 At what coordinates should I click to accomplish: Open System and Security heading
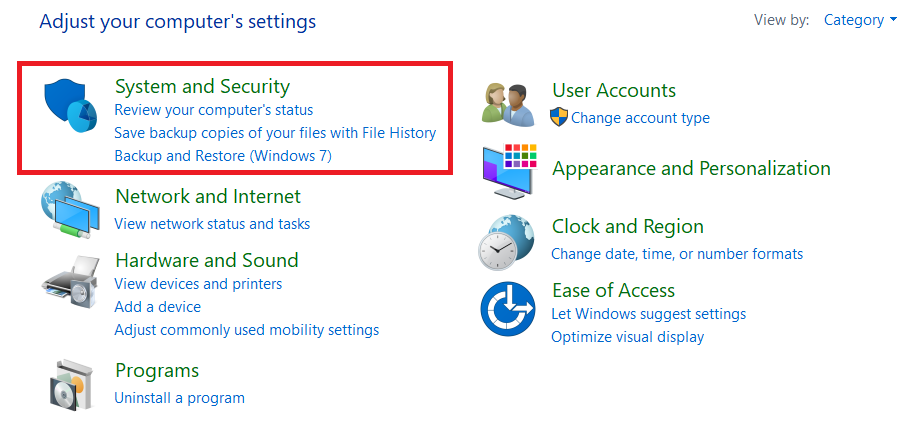[202, 86]
